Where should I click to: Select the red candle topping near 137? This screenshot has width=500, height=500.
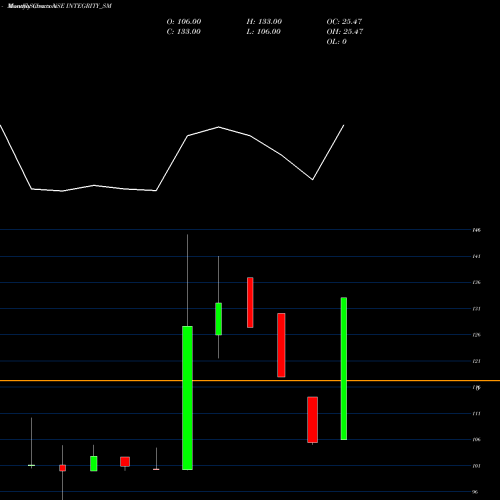[250, 302]
